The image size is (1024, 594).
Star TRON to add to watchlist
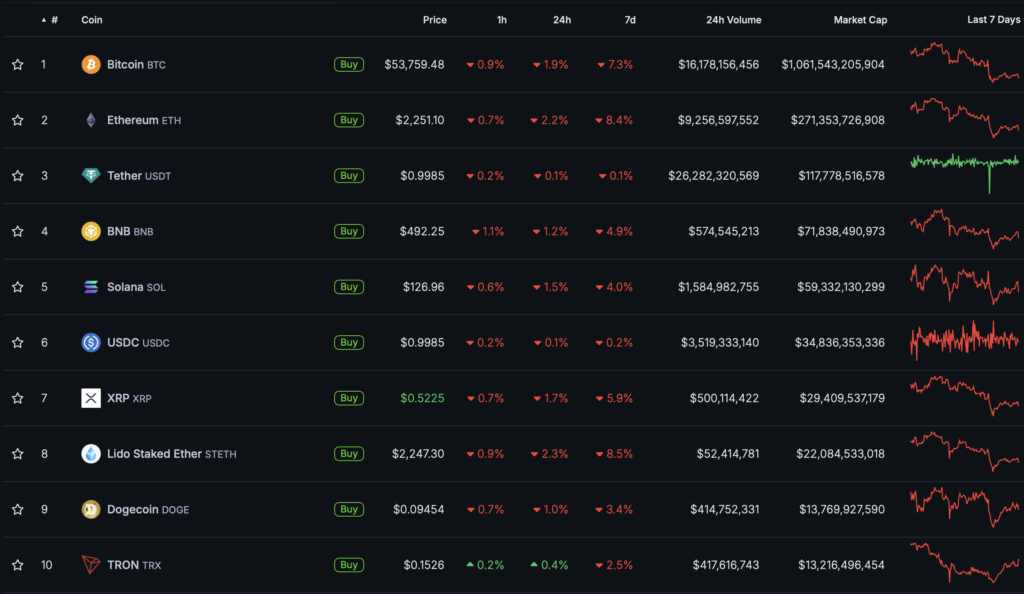coord(17,565)
